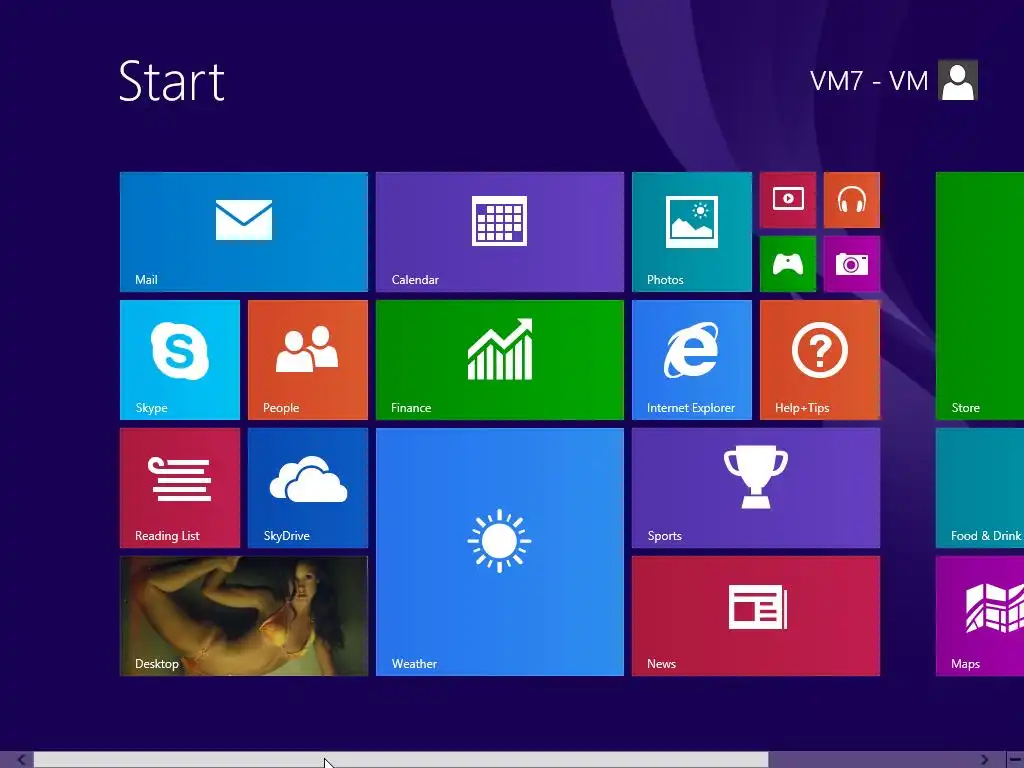The image size is (1024, 768).
Task: Click the VM7 - VM user name
Action: [x=869, y=81]
